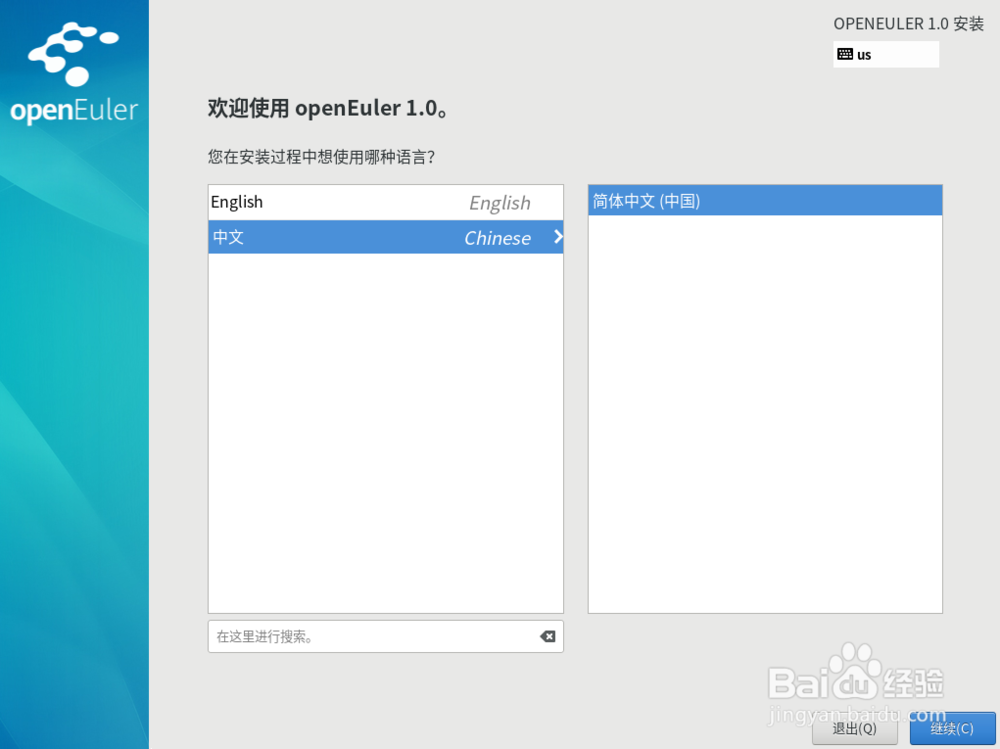Select English in the language list
This screenshot has width=1000, height=749.
pos(386,202)
